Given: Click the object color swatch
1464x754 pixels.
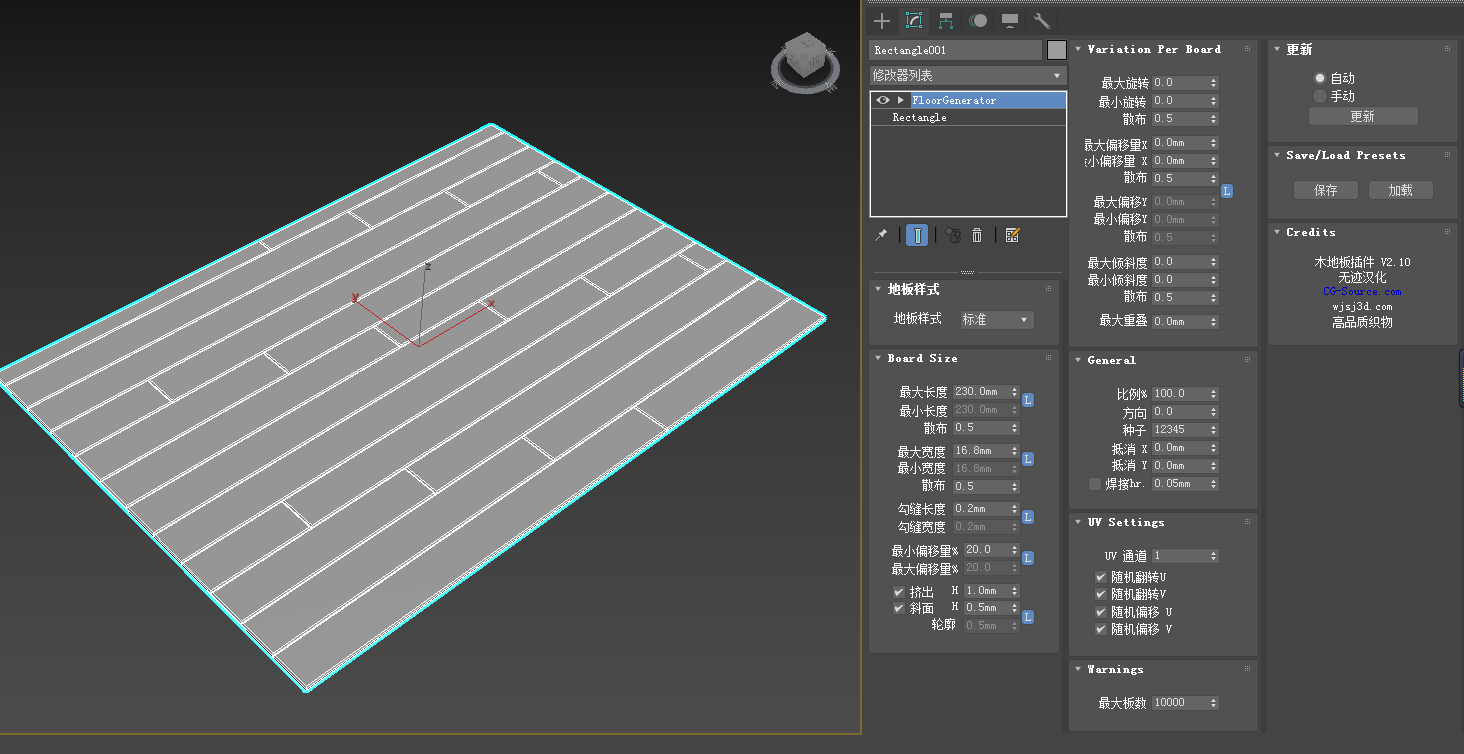Looking at the screenshot, I should click(1056, 50).
